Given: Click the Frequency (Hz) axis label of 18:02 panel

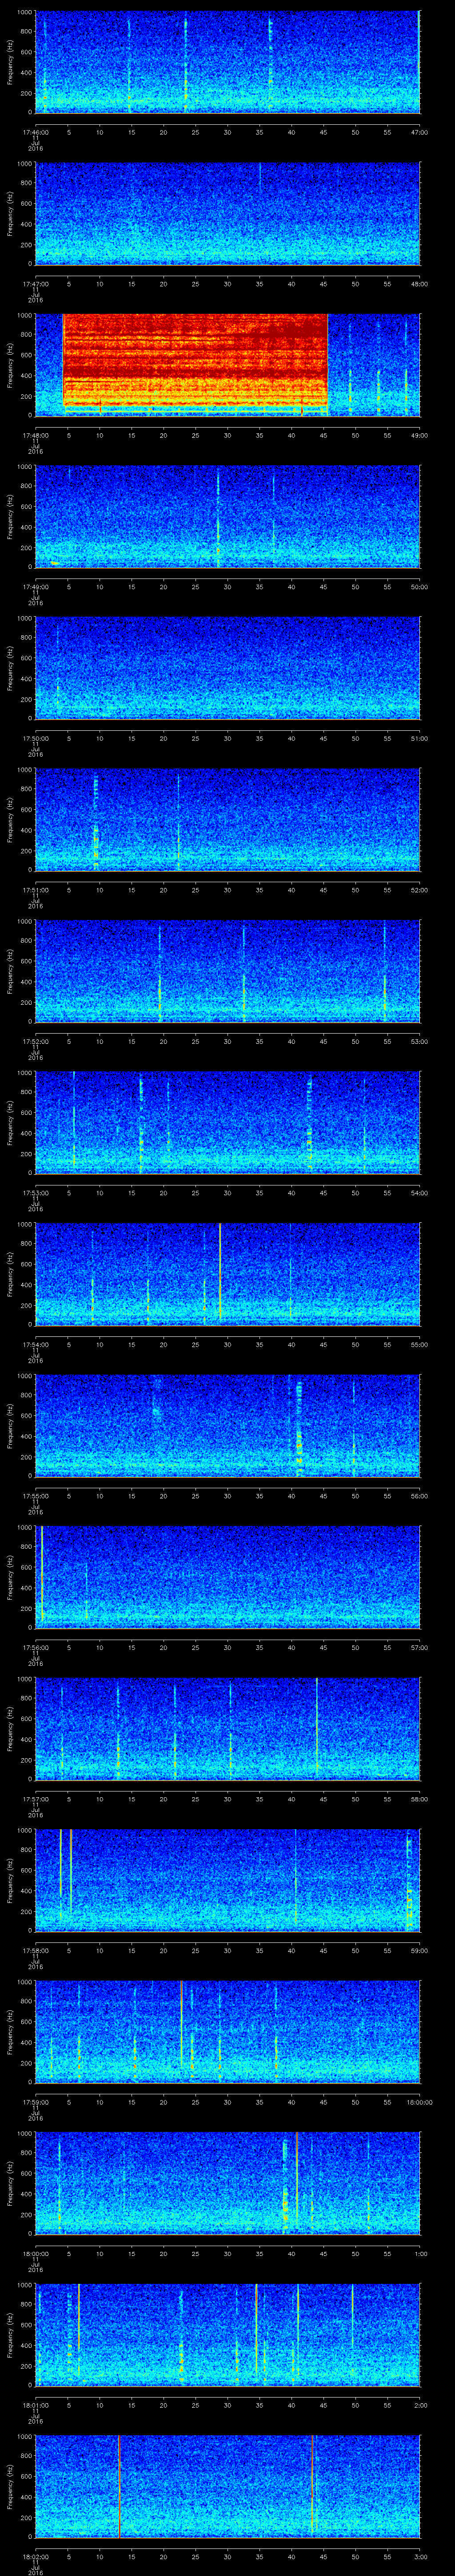Looking at the screenshot, I should tap(10, 2485).
